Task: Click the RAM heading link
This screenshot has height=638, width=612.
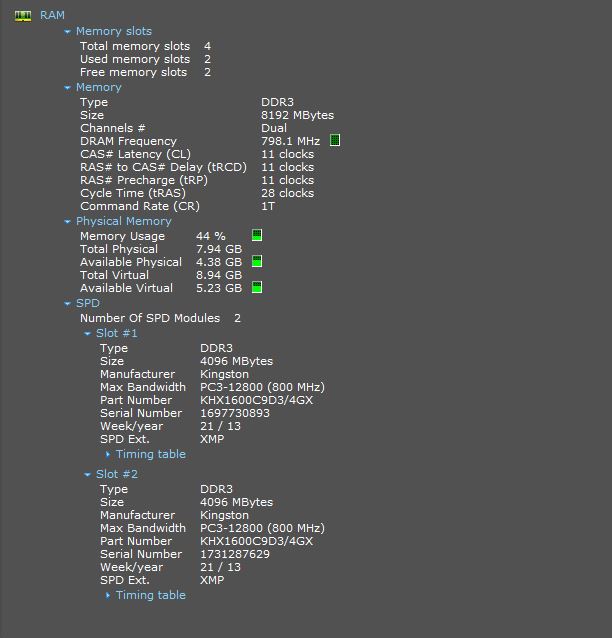Action: coord(52,15)
